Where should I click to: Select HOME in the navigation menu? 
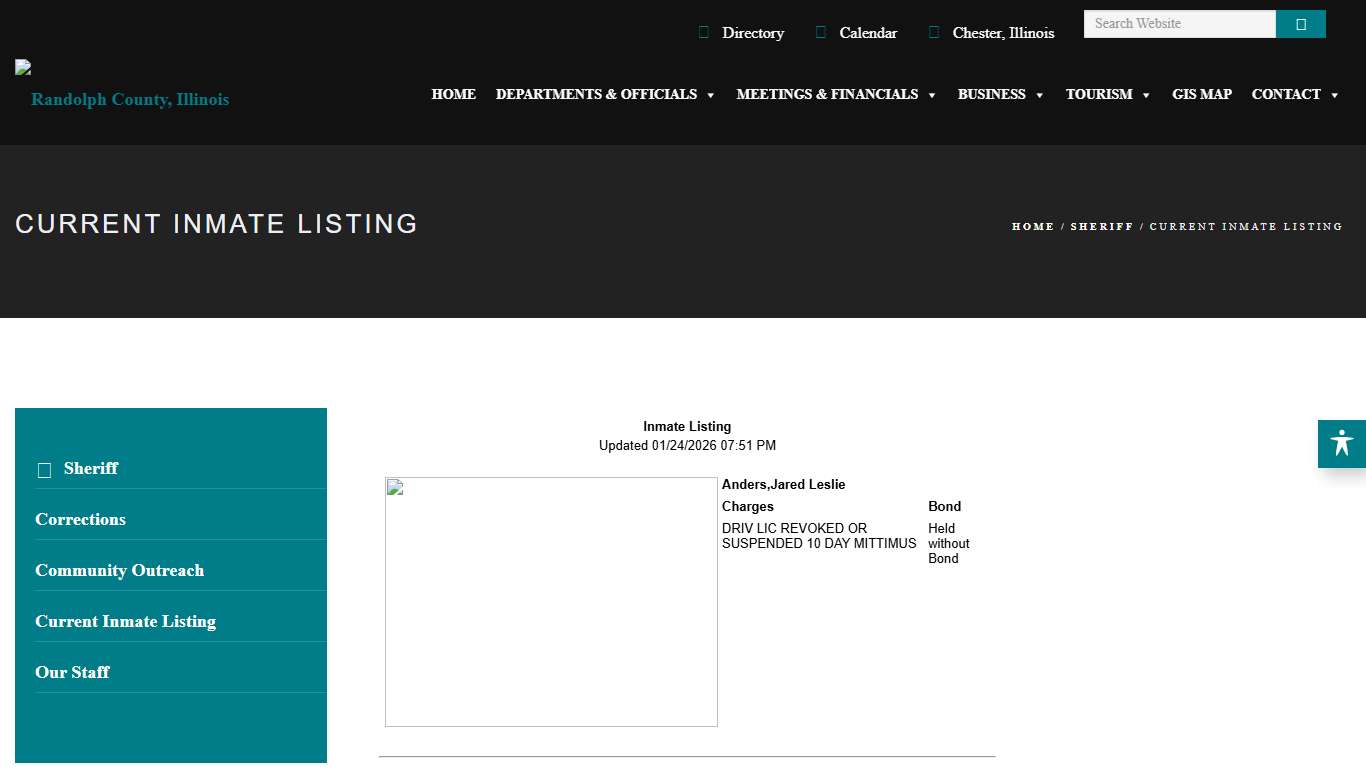454,94
